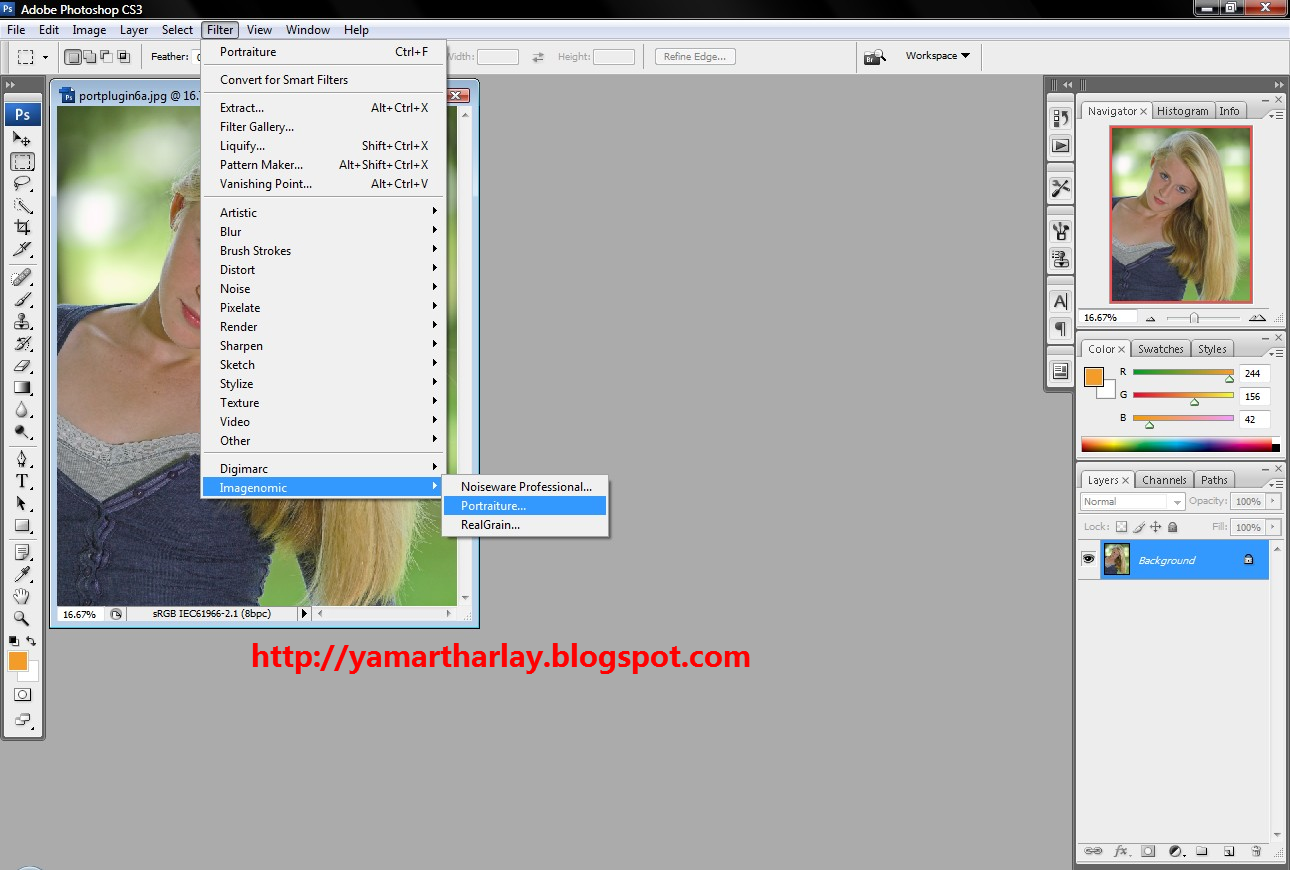Enable Add to selection mode
Viewport: 1290px width, 870px height.
90,57
